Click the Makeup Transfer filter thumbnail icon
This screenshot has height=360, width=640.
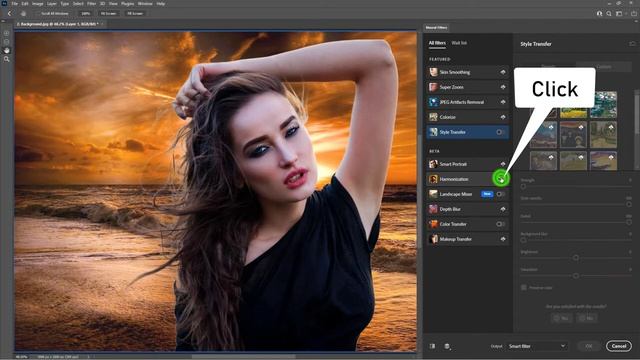433,239
